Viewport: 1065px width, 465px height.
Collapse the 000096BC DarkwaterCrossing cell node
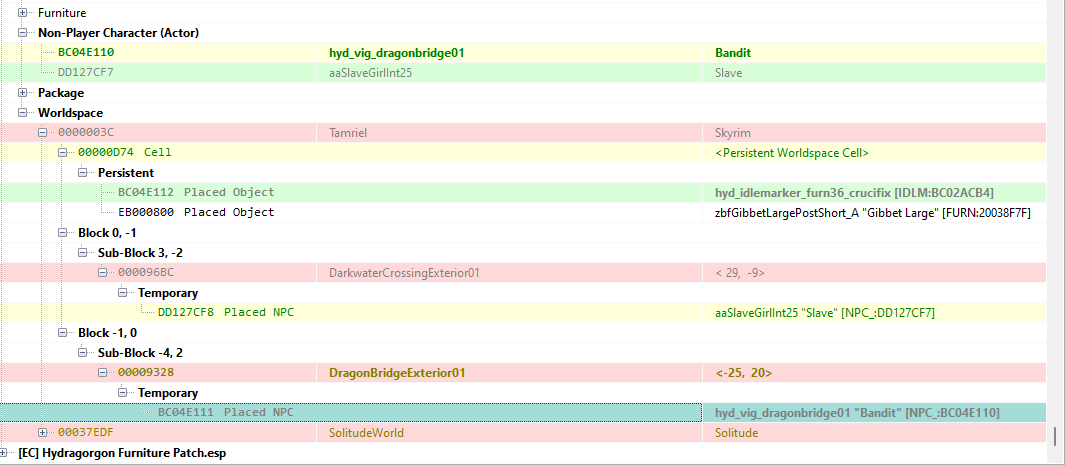click(x=103, y=273)
